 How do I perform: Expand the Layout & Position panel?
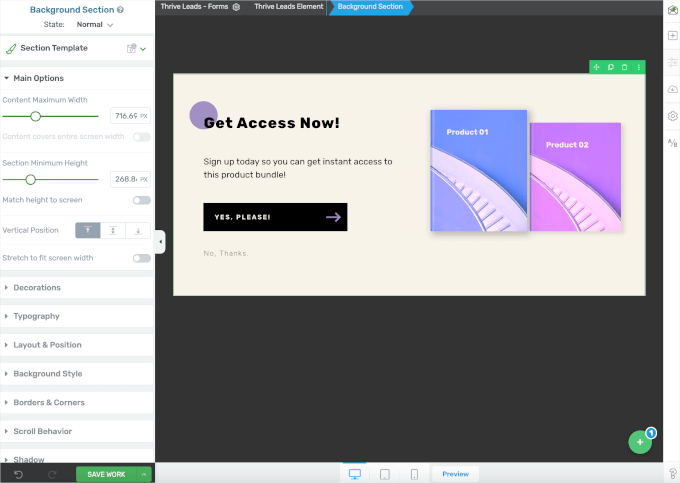[x=77, y=345]
